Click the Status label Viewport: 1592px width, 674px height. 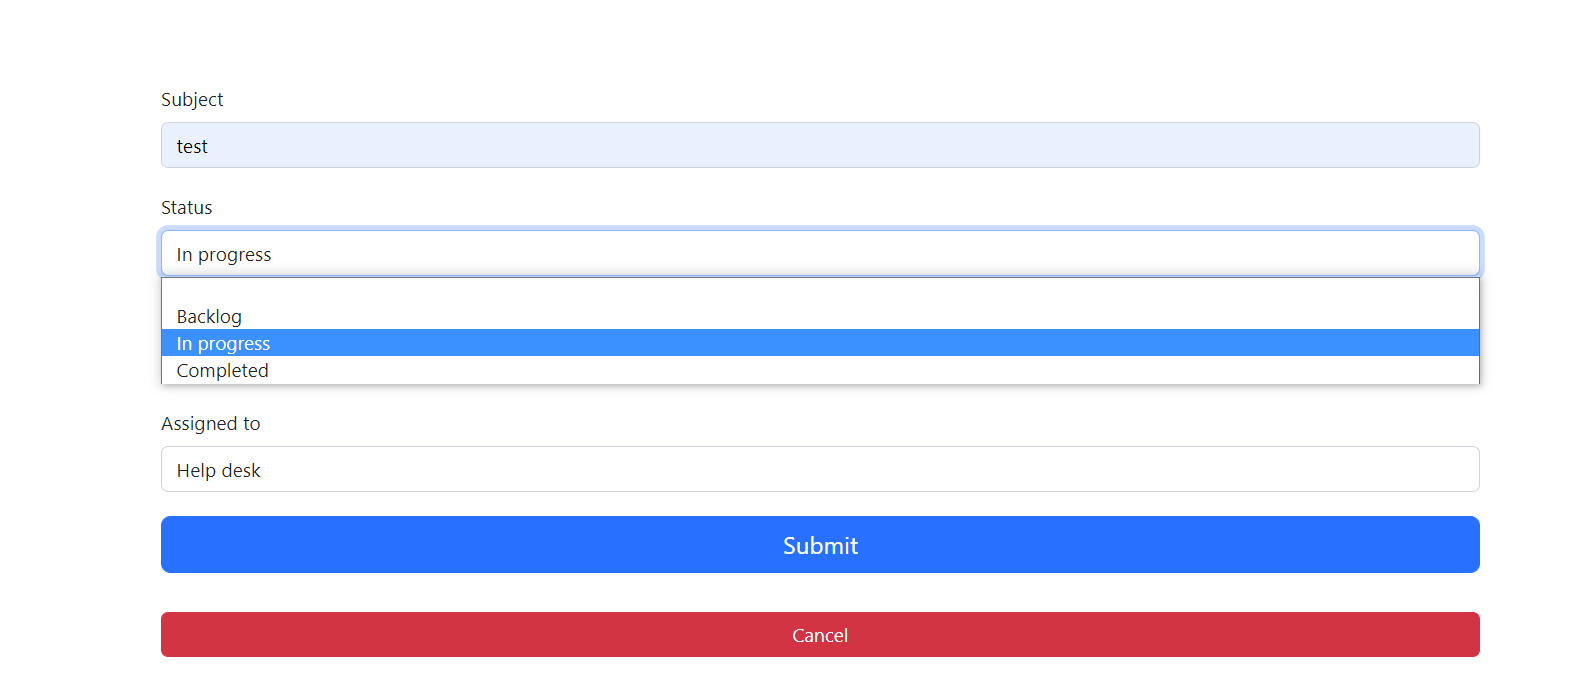pyautogui.click(x=186, y=207)
